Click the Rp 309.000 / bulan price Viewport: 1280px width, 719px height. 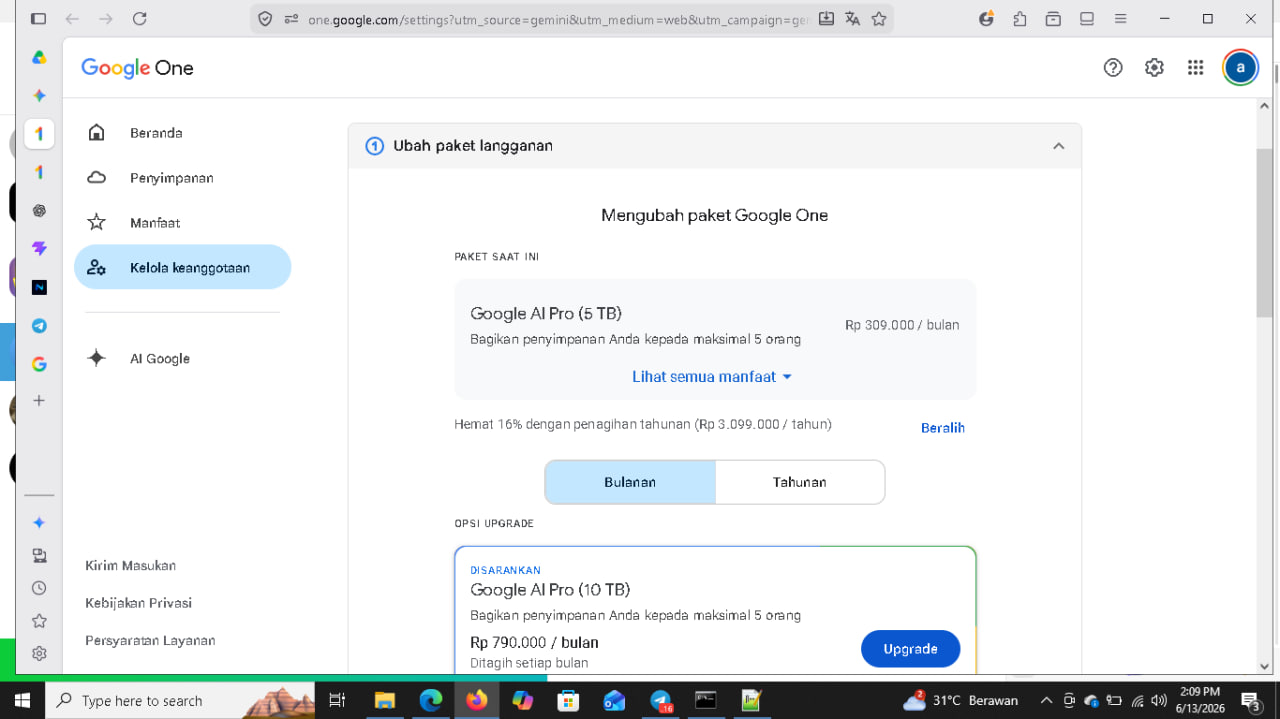pyautogui.click(x=902, y=325)
